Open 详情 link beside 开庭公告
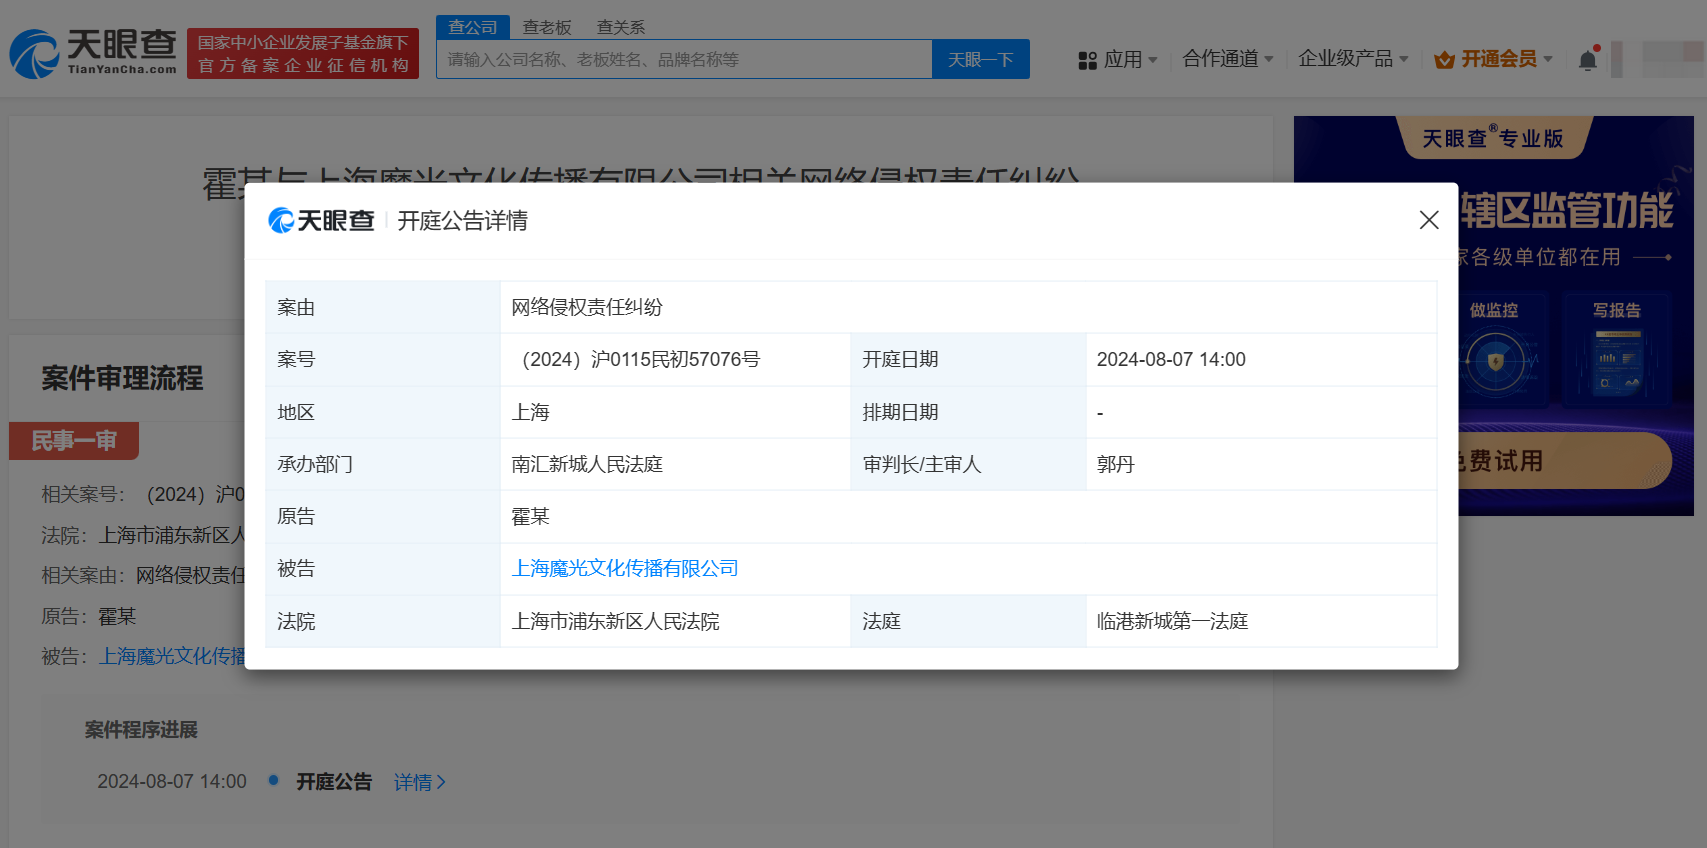1707x848 pixels. click(x=419, y=782)
